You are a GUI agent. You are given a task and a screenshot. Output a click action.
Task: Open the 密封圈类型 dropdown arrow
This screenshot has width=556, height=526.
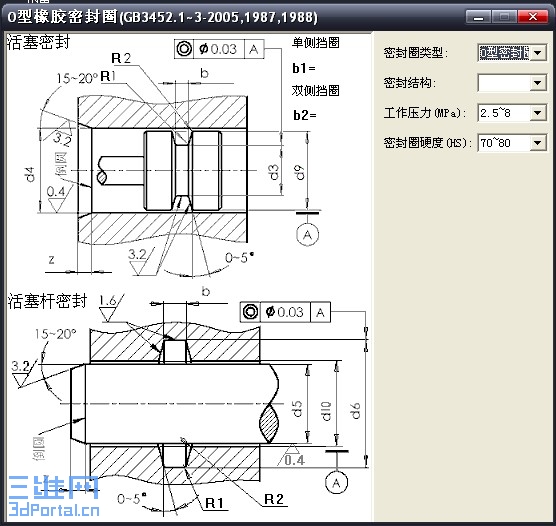pyautogui.click(x=538, y=53)
